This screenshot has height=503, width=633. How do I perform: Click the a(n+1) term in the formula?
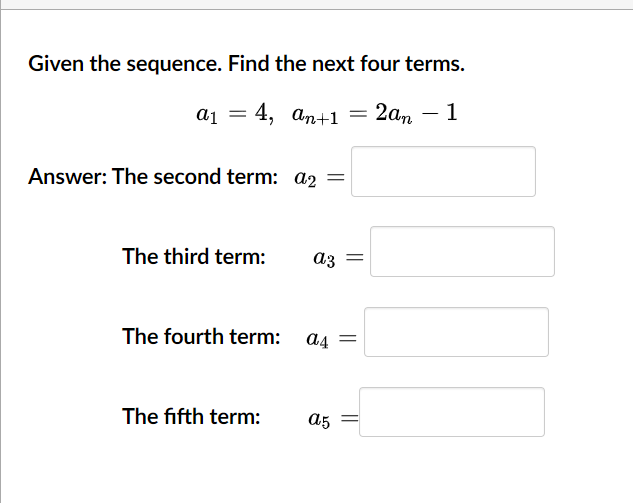(315, 115)
